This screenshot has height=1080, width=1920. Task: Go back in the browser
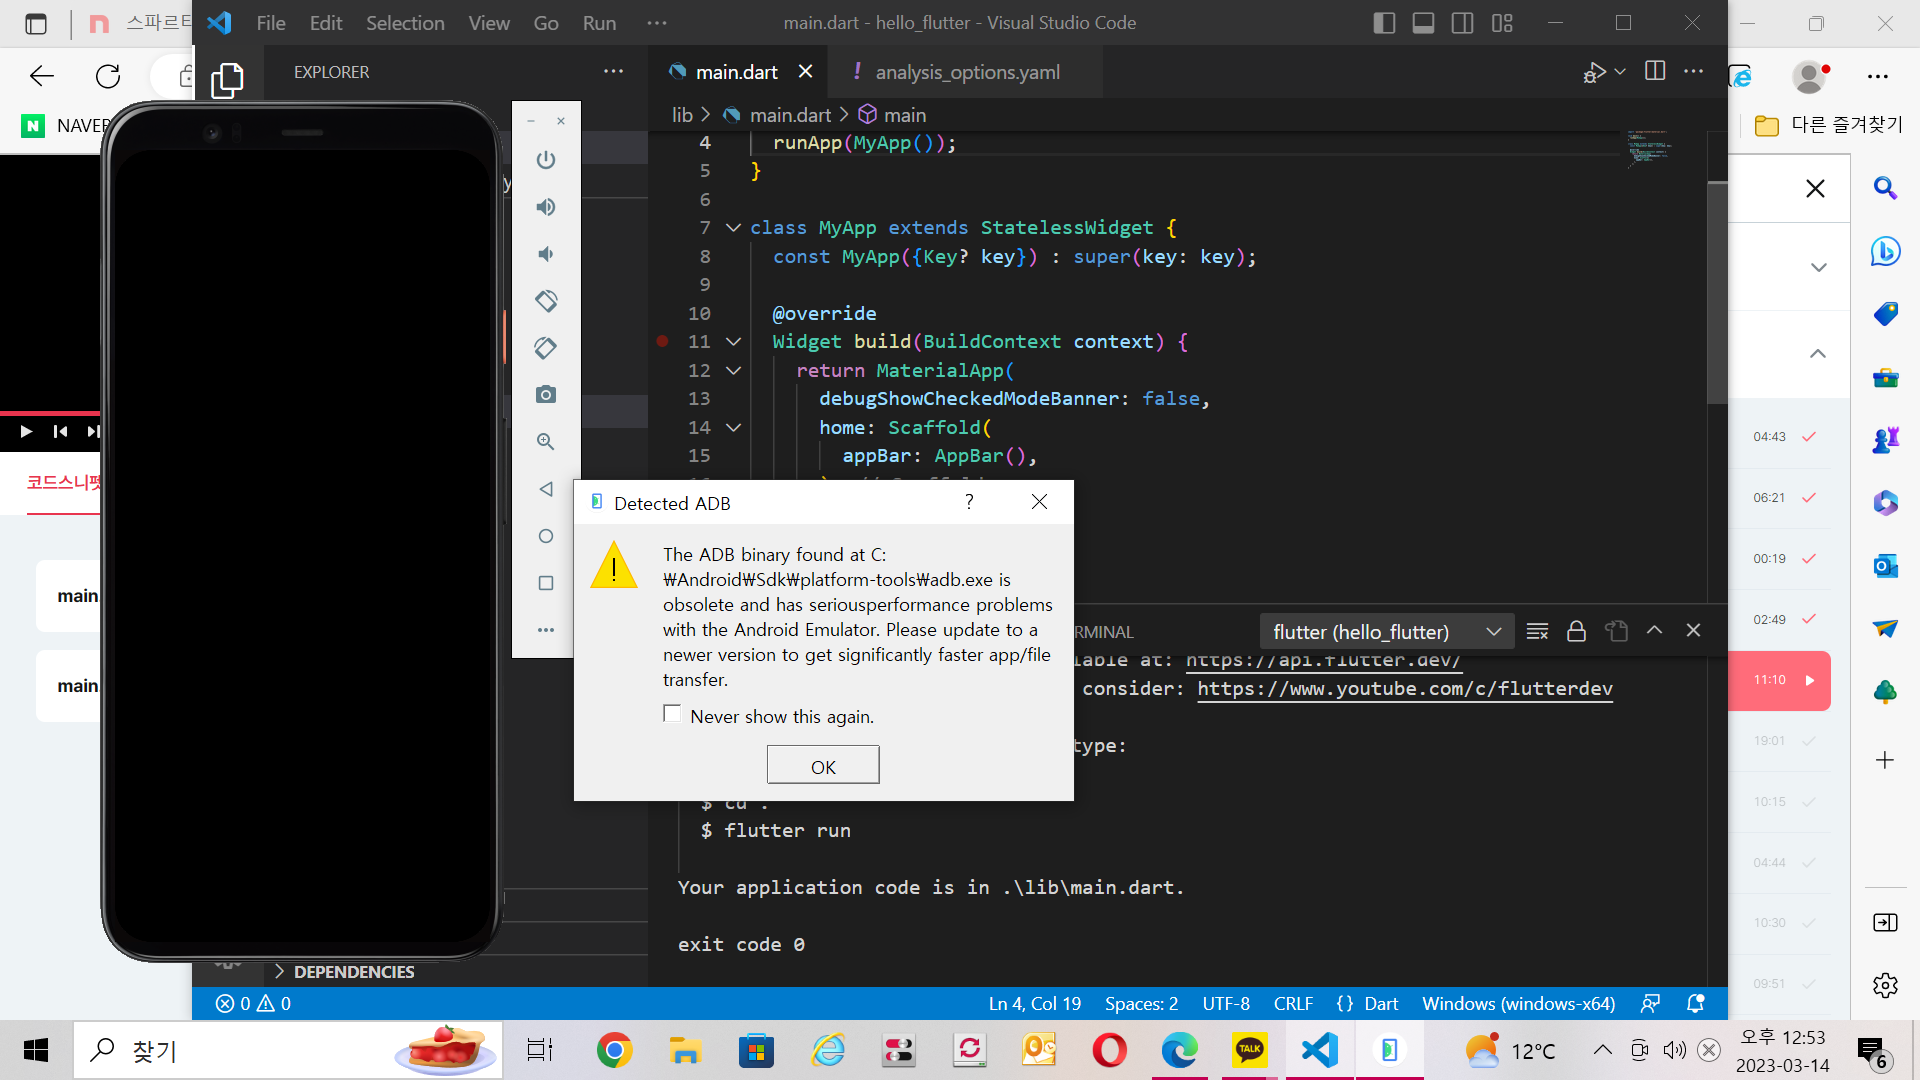[x=42, y=76]
